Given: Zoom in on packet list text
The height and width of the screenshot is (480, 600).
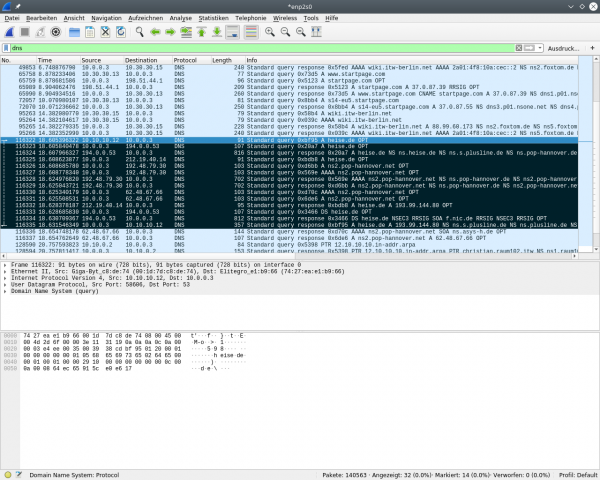Looking at the screenshot, I should [269, 31].
